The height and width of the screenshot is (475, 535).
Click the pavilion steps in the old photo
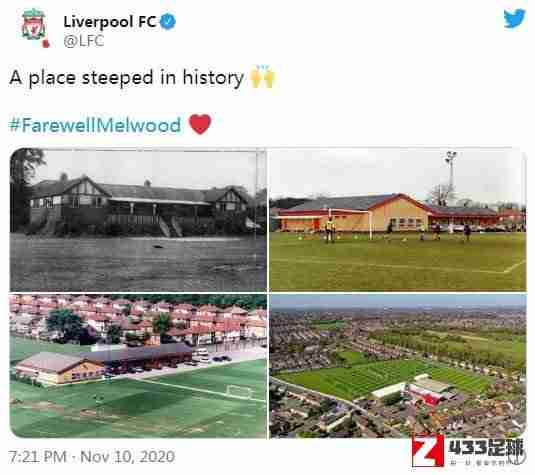(x=171, y=226)
